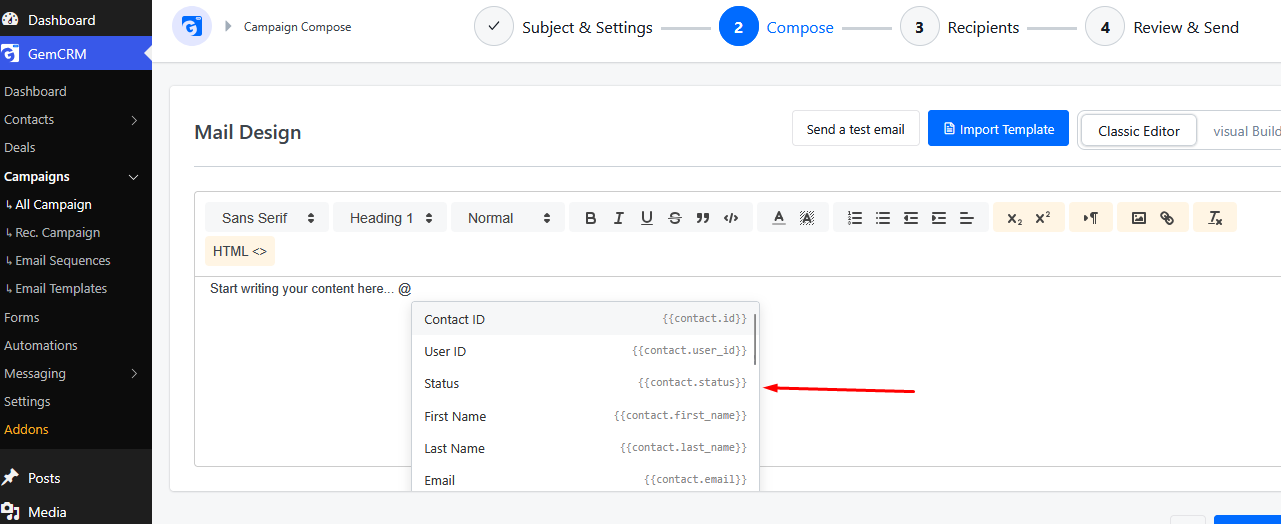Switch to the visual Builder tab
This screenshot has width=1281, height=524.
point(1246,131)
